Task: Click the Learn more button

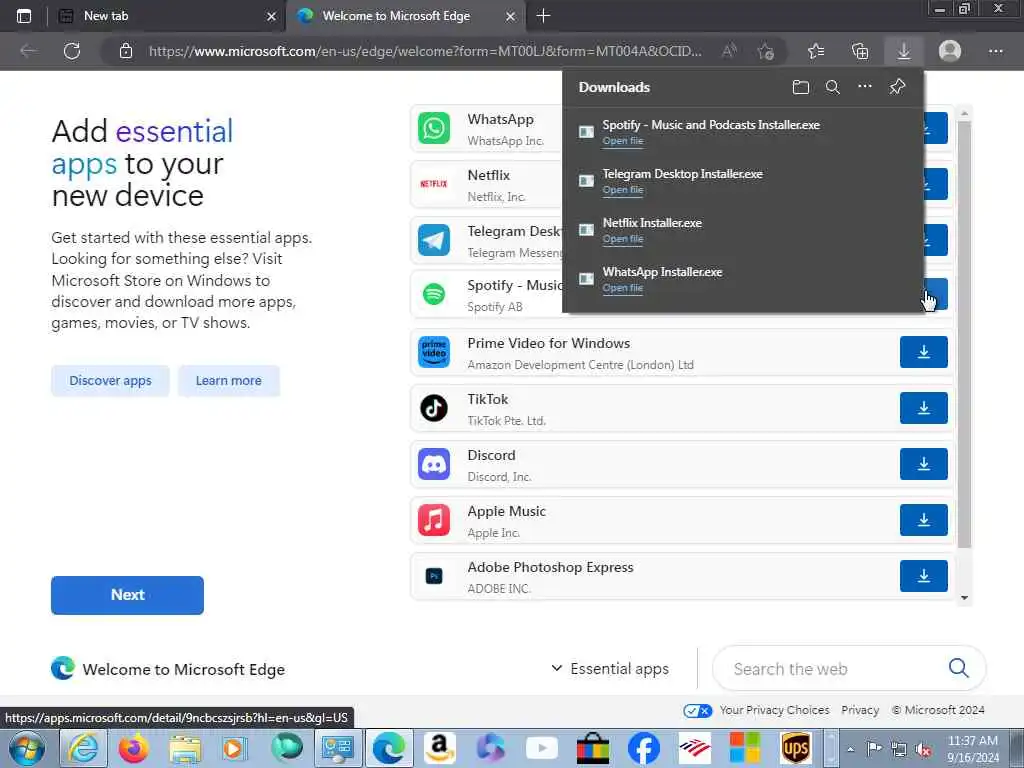Action: pos(229,381)
